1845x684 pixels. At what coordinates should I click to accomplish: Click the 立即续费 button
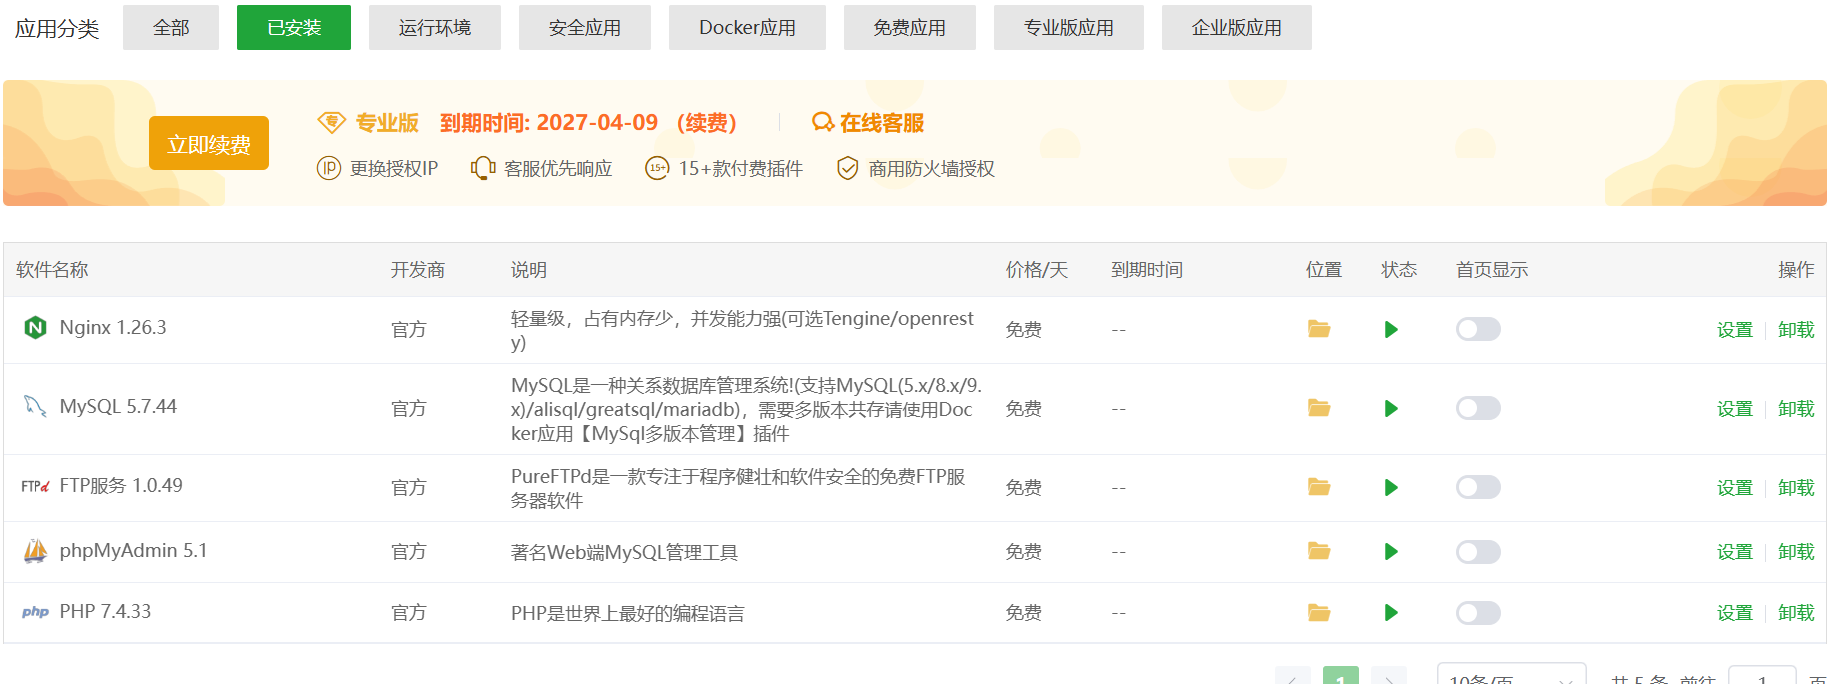coord(209,143)
